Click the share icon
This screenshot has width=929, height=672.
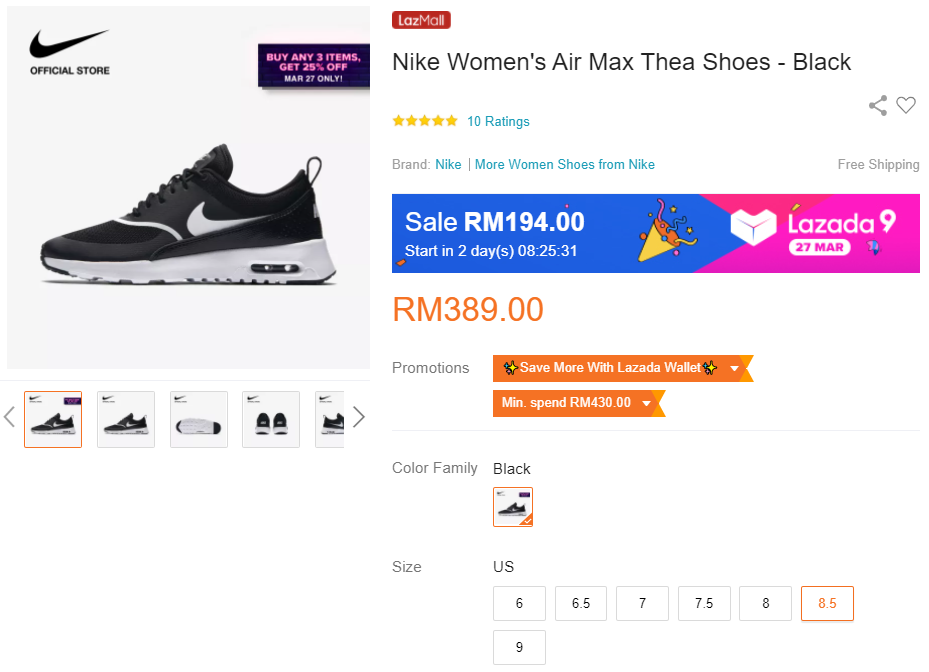click(878, 105)
